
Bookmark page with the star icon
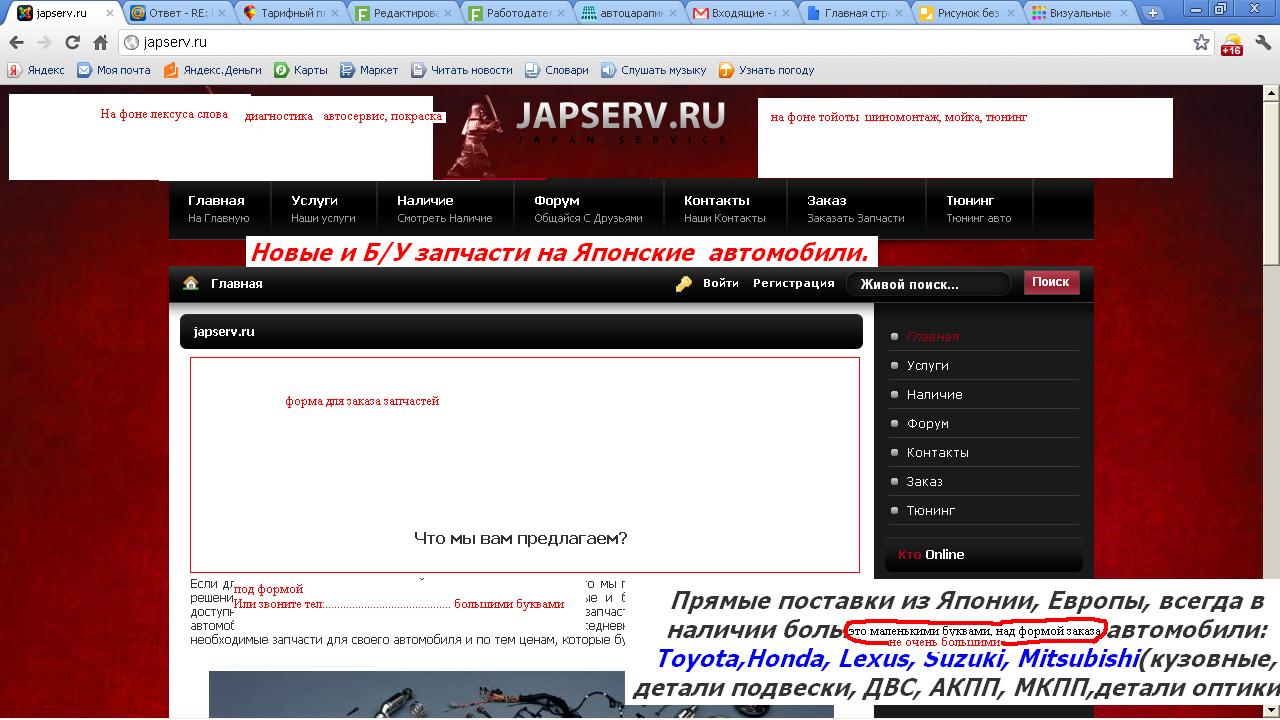(1201, 43)
